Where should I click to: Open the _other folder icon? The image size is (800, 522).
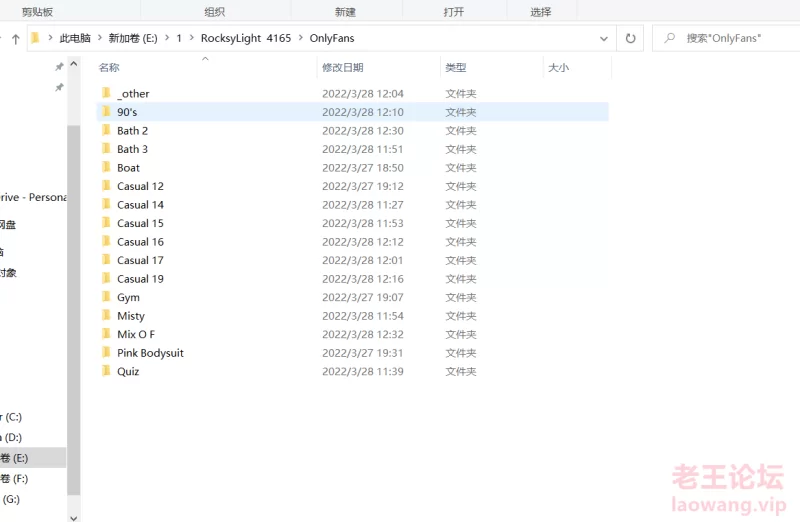coord(106,93)
